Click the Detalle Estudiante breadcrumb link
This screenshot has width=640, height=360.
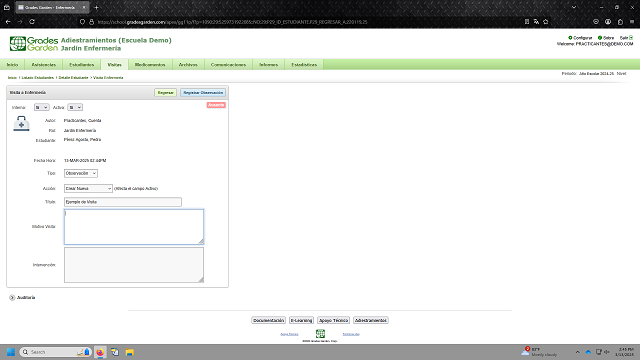pyautogui.click(x=73, y=78)
